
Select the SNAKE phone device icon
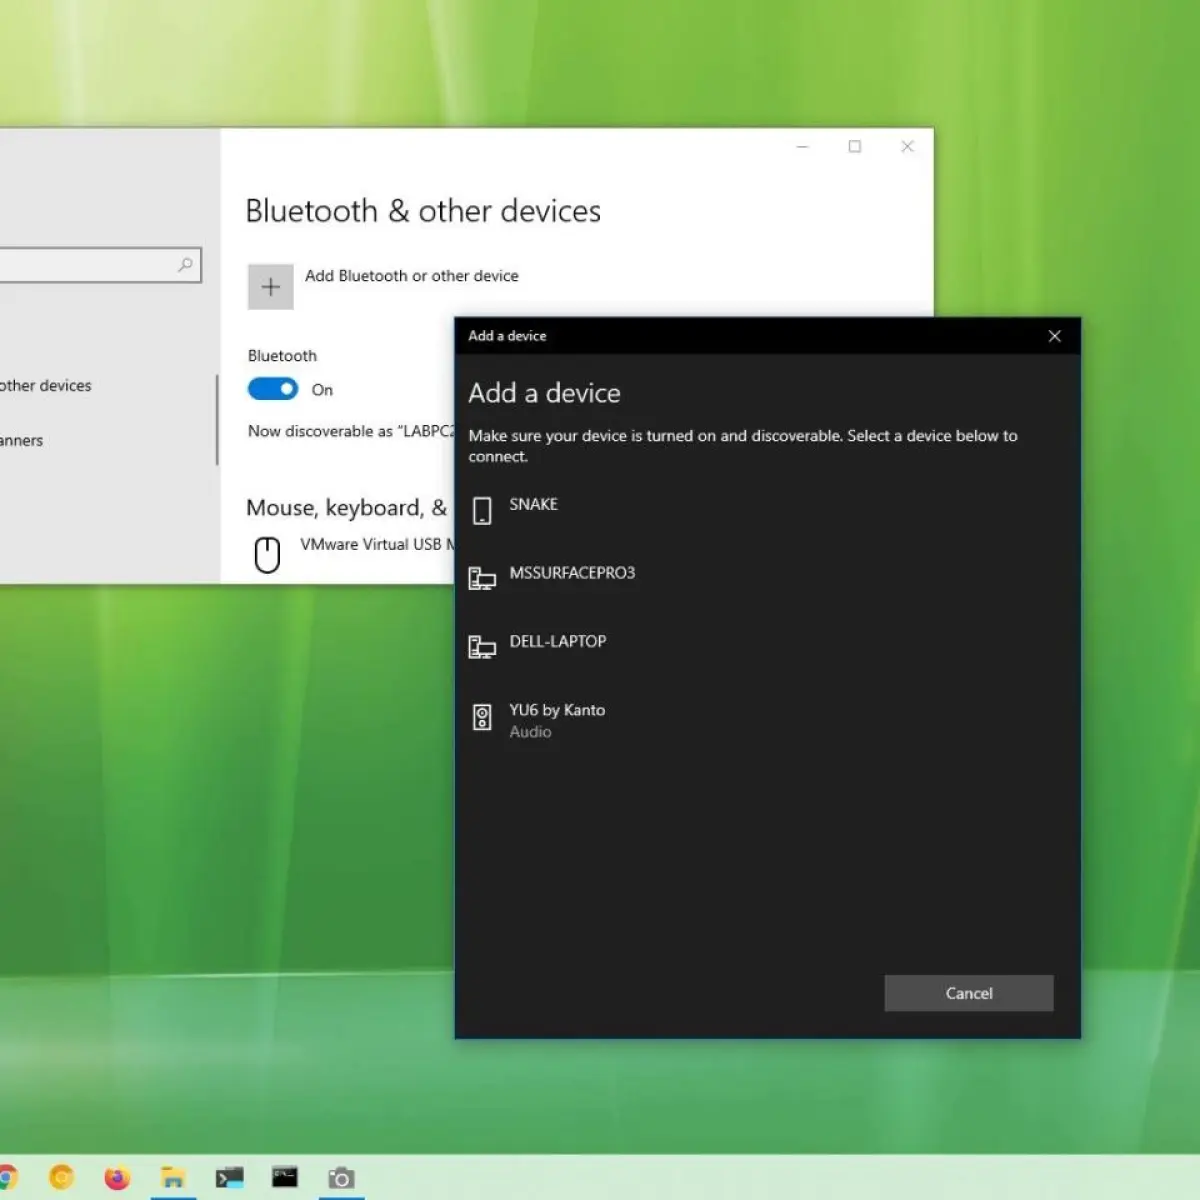pyautogui.click(x=482, y=510)
